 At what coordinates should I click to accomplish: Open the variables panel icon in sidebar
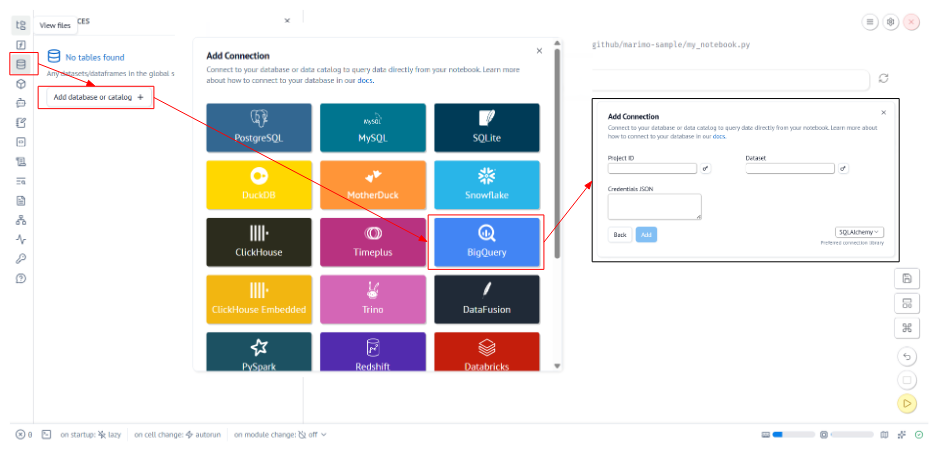pos(21,45)
